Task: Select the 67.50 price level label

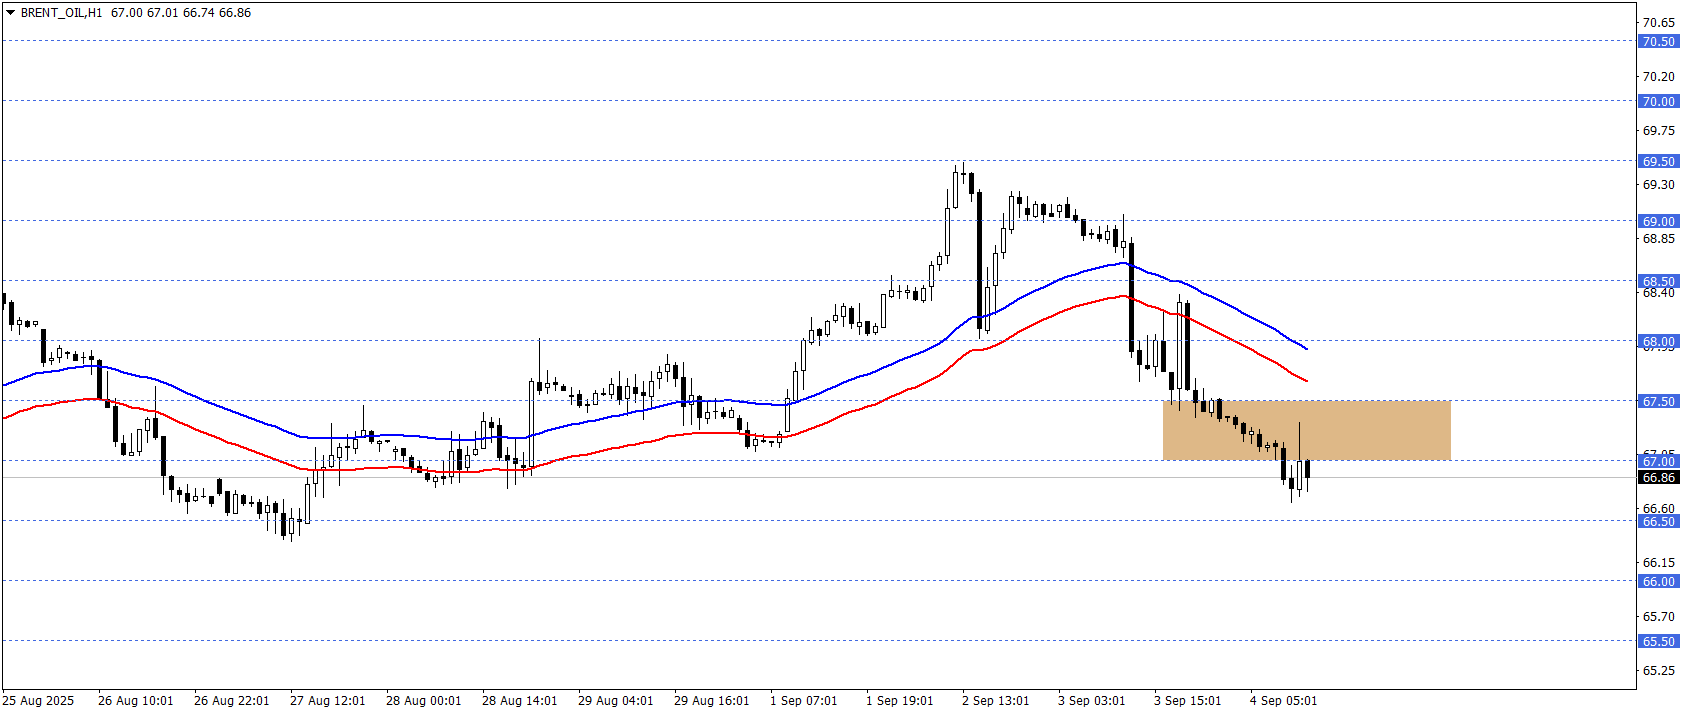Action: pyautogui.click(x=1658, y=401)
